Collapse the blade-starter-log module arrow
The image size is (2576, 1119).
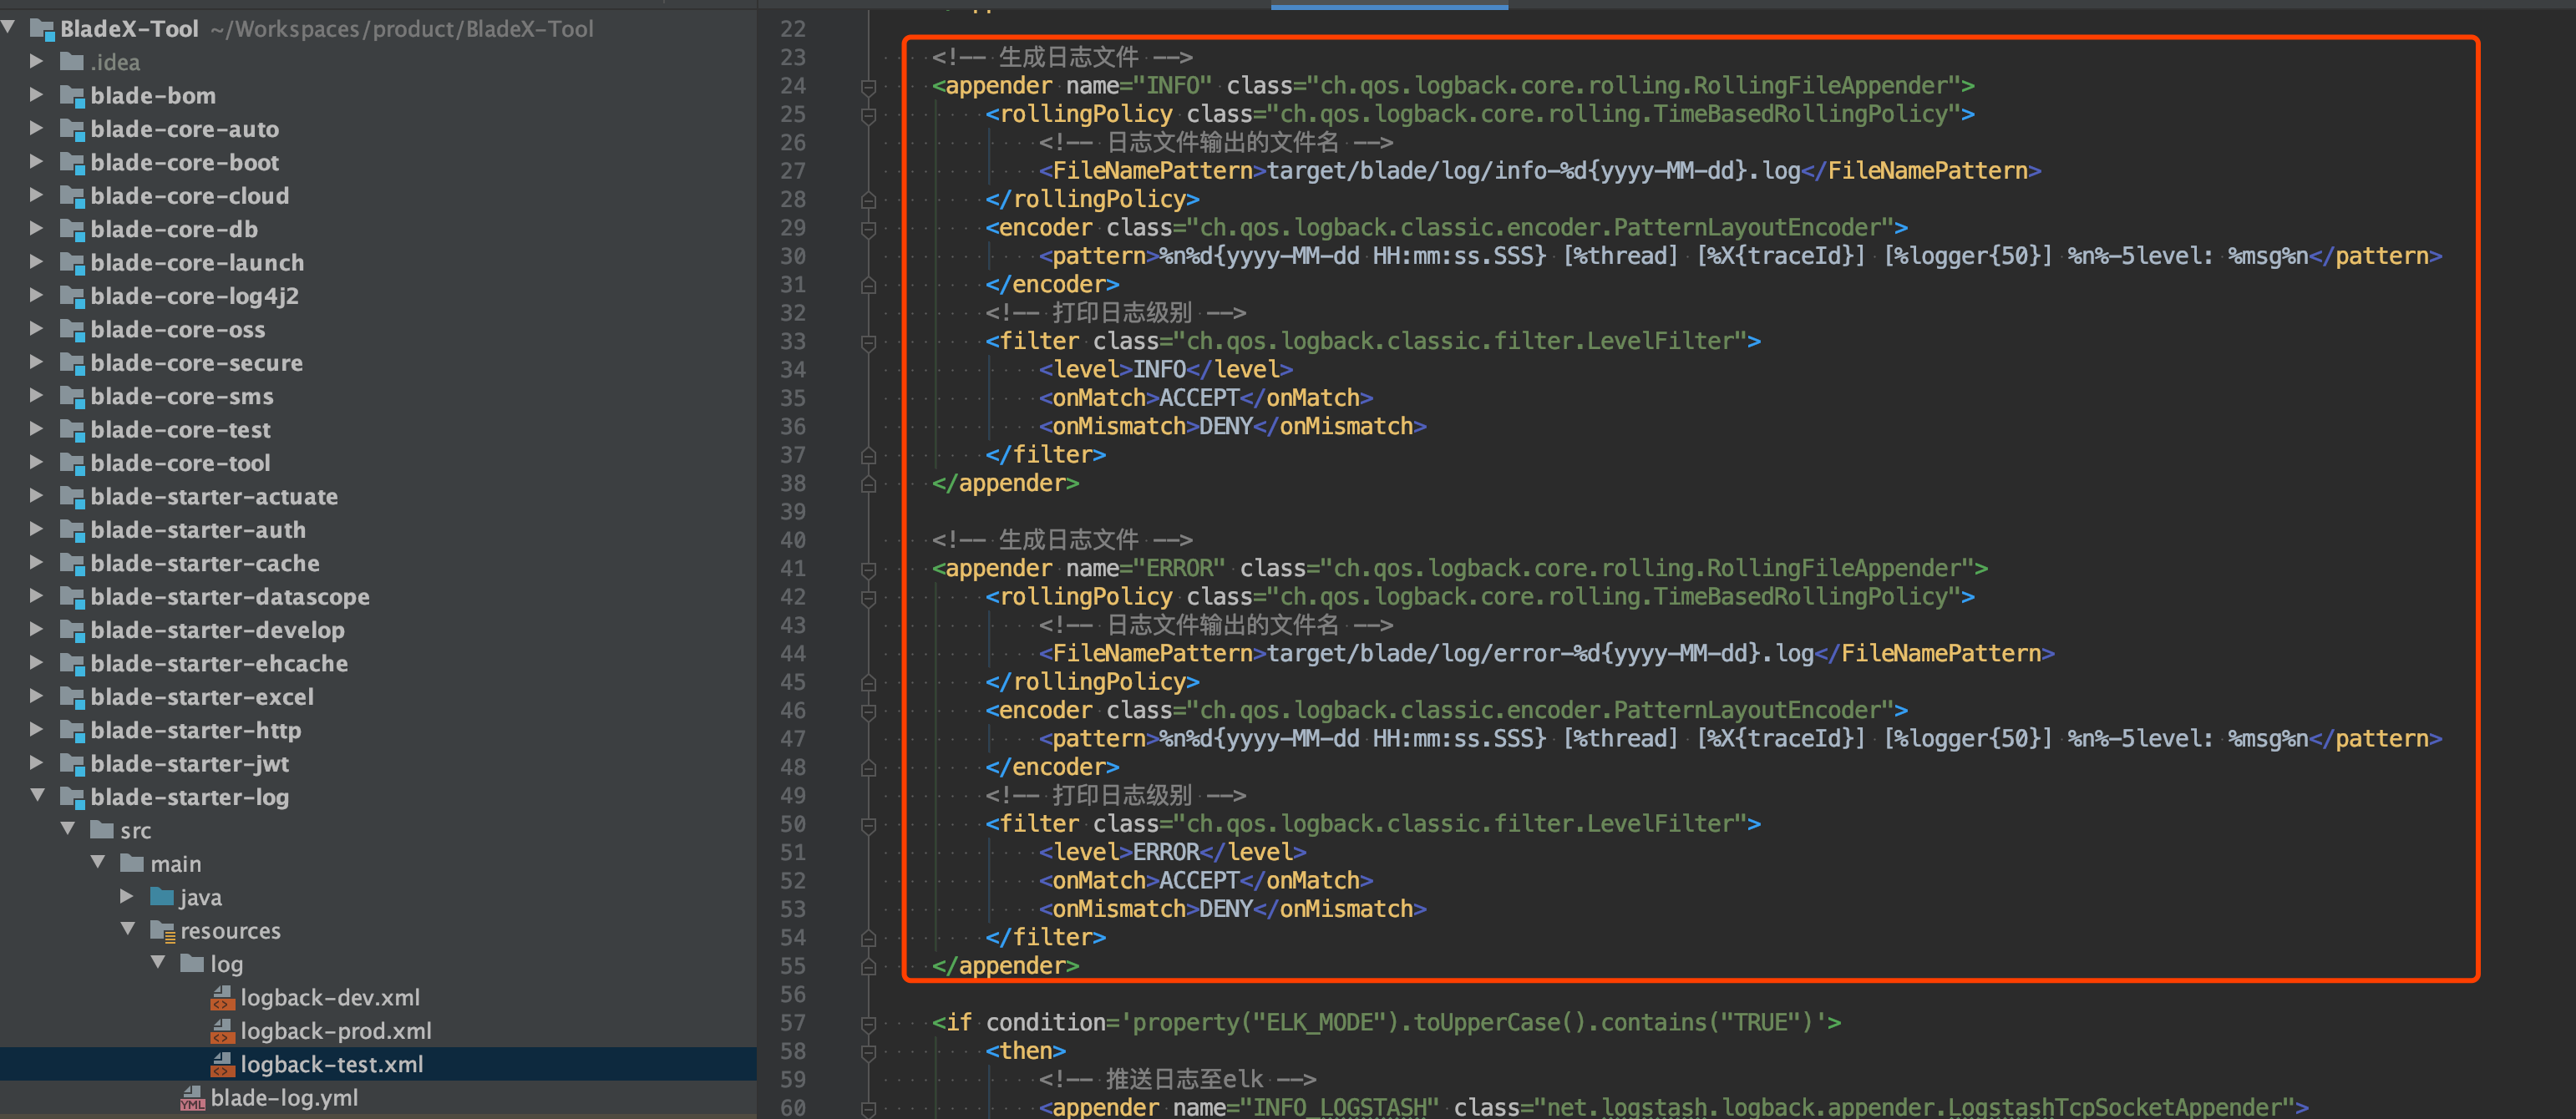(37, 796)
